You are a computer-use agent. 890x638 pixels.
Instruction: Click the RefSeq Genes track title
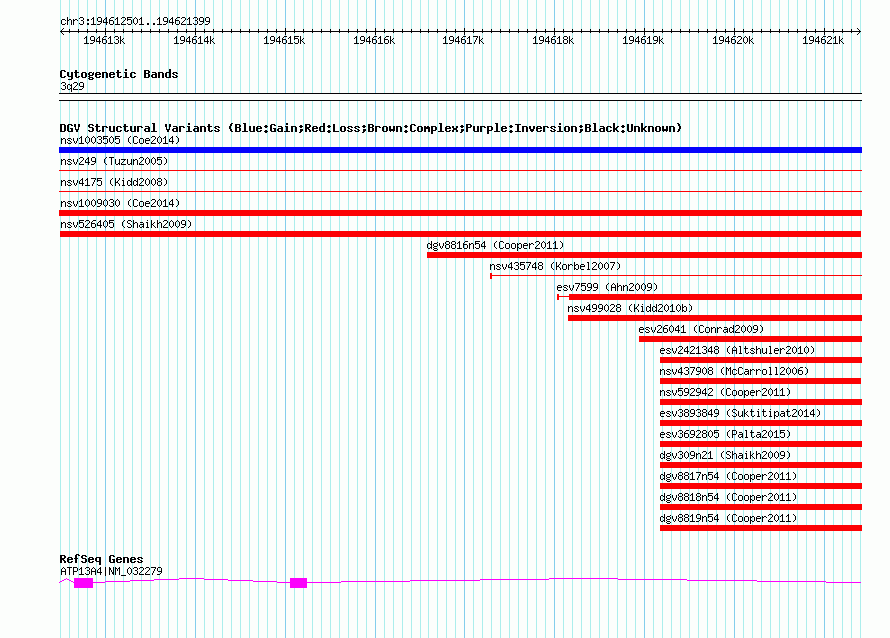(101, 559)
